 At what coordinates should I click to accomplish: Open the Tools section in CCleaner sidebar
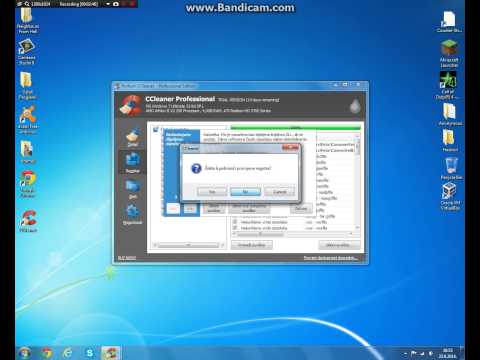coord(133,189)
